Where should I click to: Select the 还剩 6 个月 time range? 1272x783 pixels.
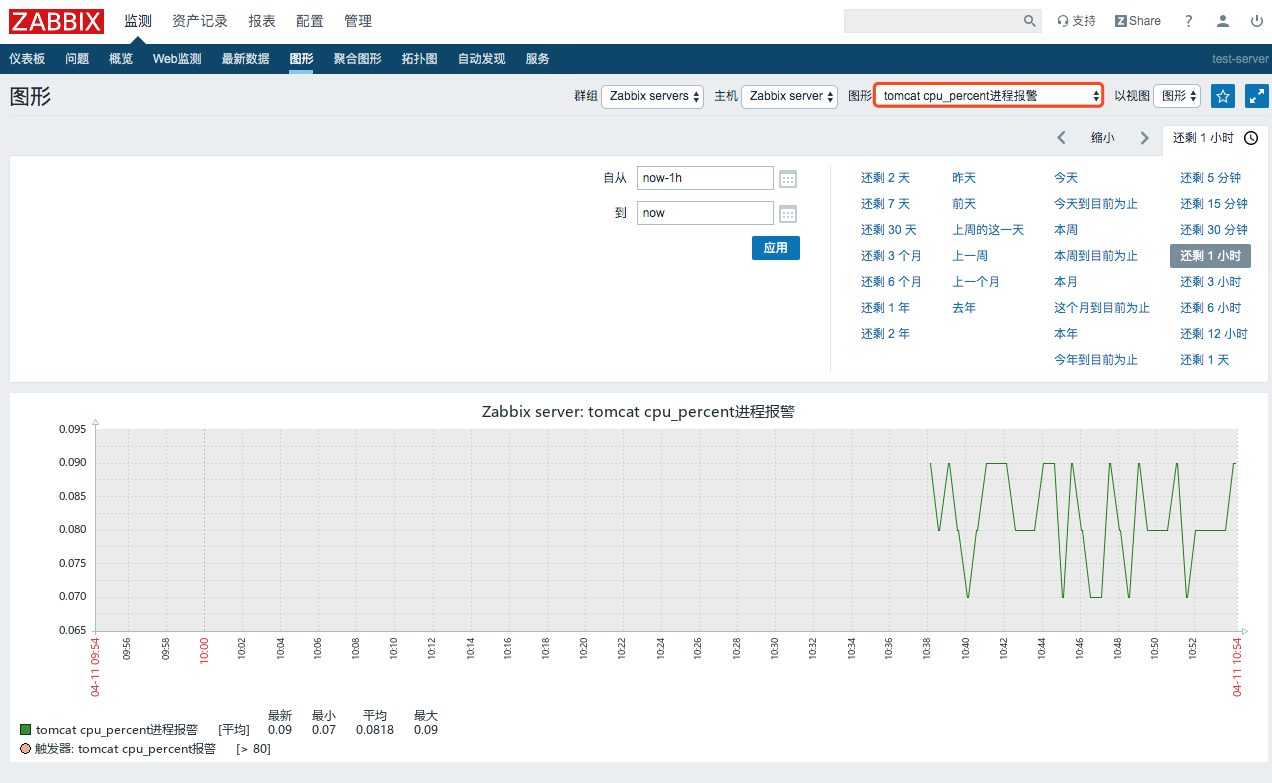pyautogui.click(x=891, y=282)
